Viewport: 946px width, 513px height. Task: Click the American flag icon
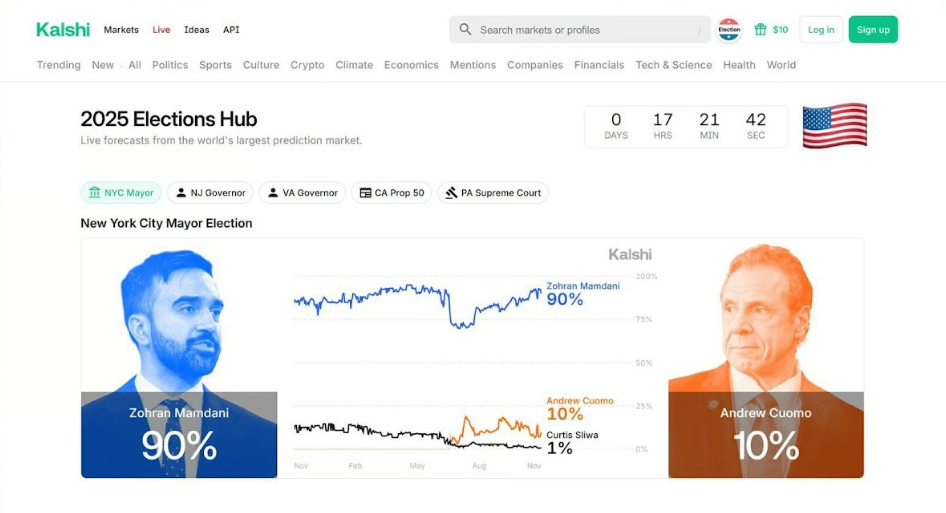pyautogui.click(x=834, y=126)
